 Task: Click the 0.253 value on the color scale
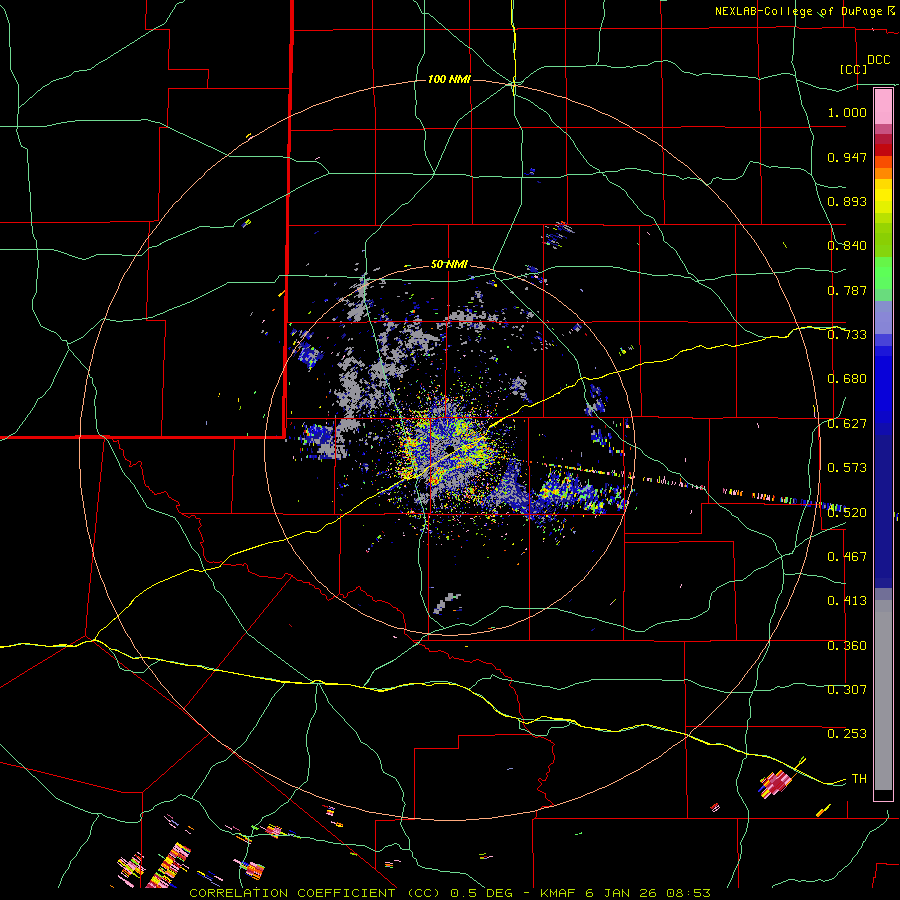pos(847,734)
